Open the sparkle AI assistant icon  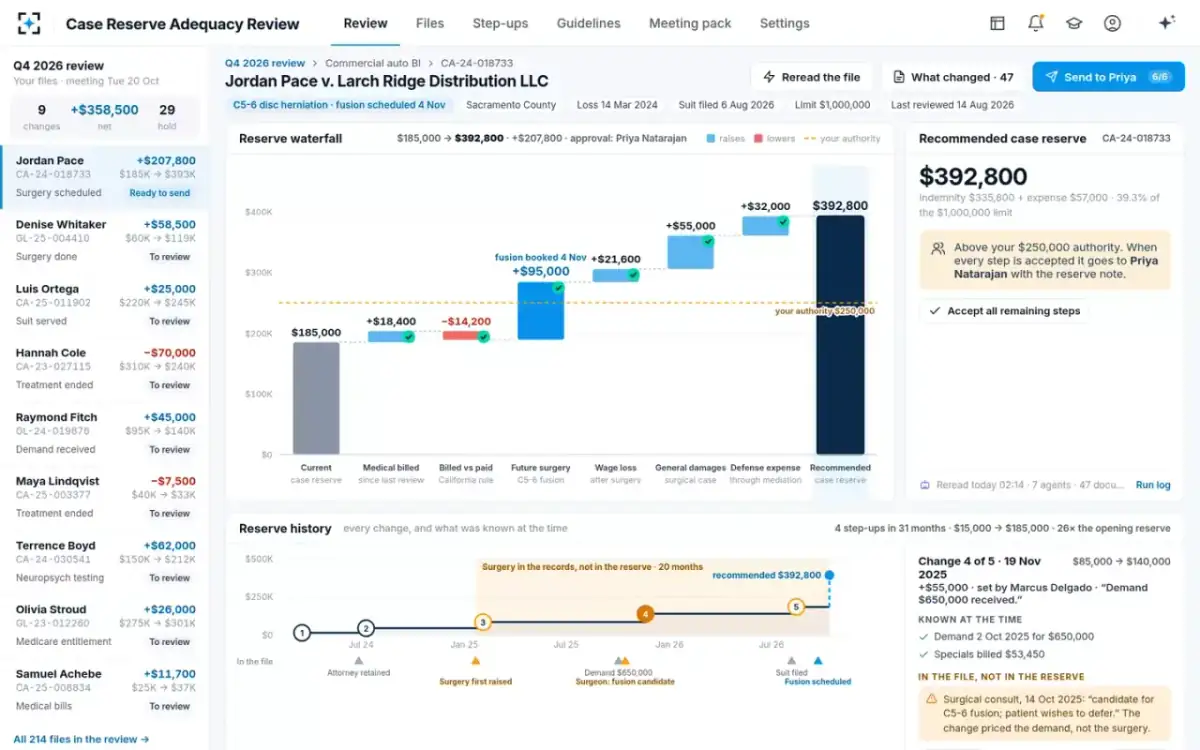click(x=1166, y=23)
